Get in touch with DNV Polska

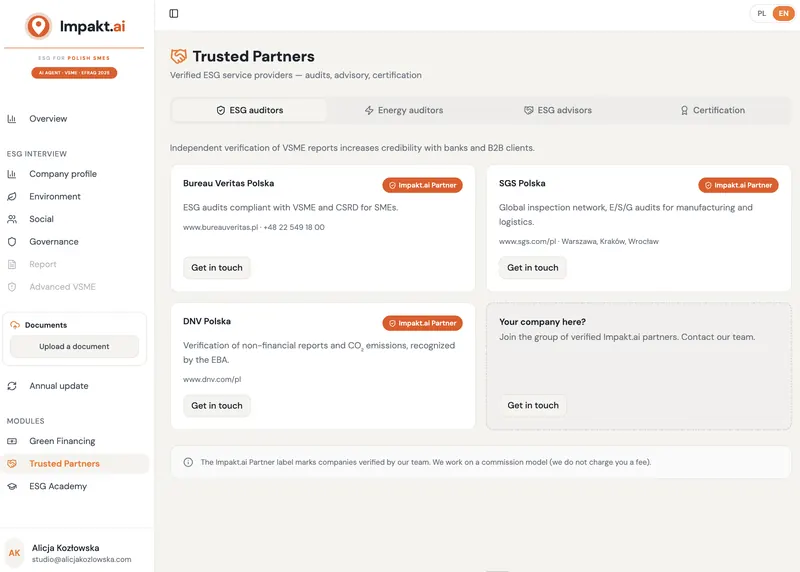coord(217,406)
